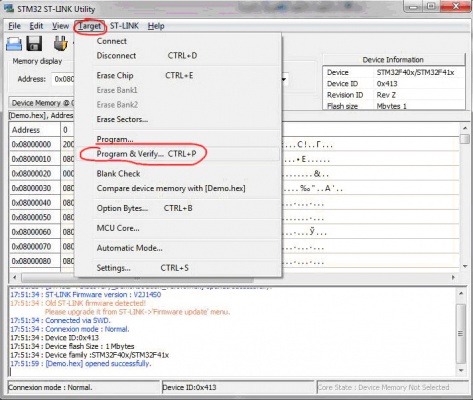
Task: Open the Help menu
Action: 156,26
